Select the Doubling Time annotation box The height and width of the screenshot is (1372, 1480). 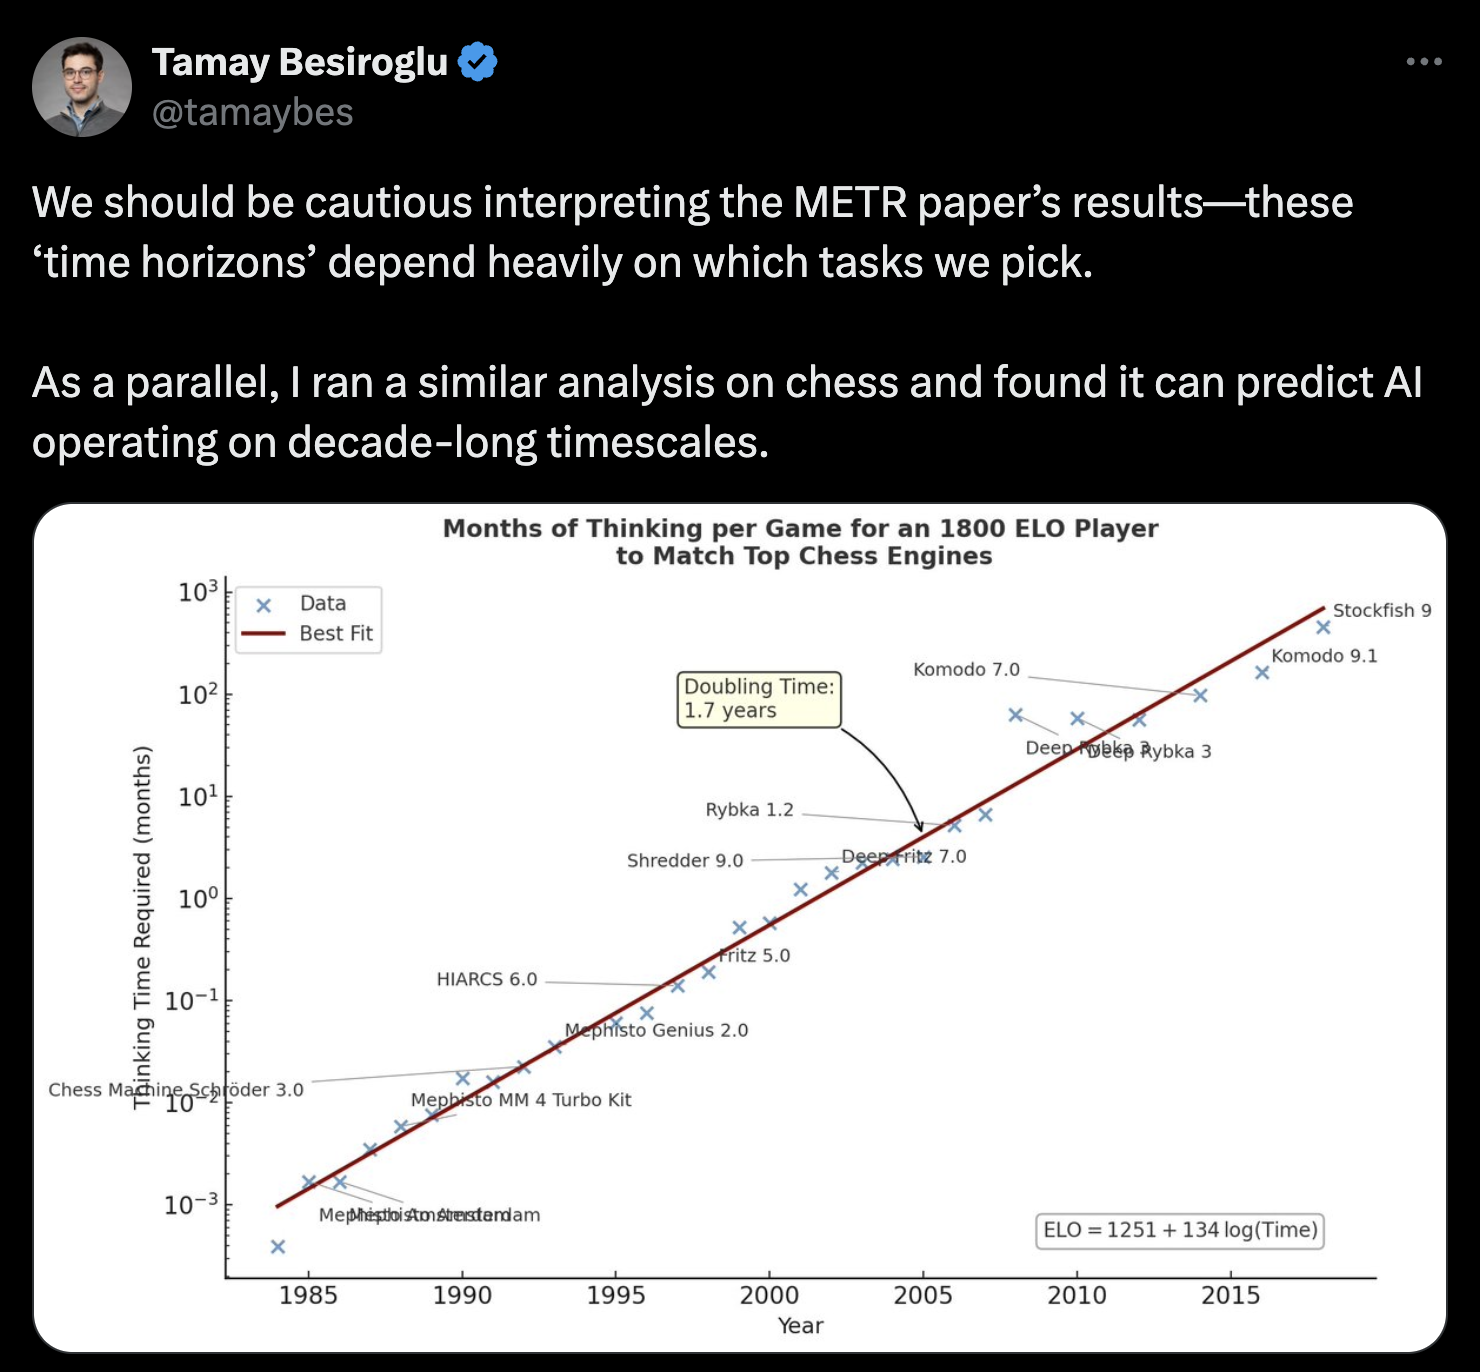point(759,699)
